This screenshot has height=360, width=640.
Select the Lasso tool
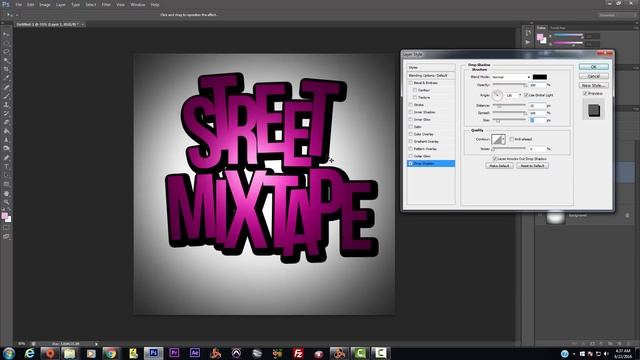click(x=6, y=52)
